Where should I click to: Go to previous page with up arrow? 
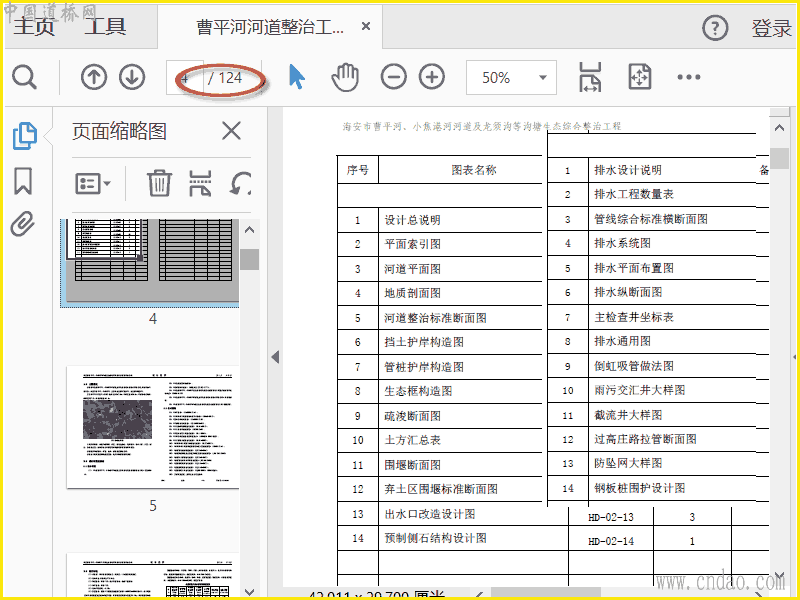point(94,78)
